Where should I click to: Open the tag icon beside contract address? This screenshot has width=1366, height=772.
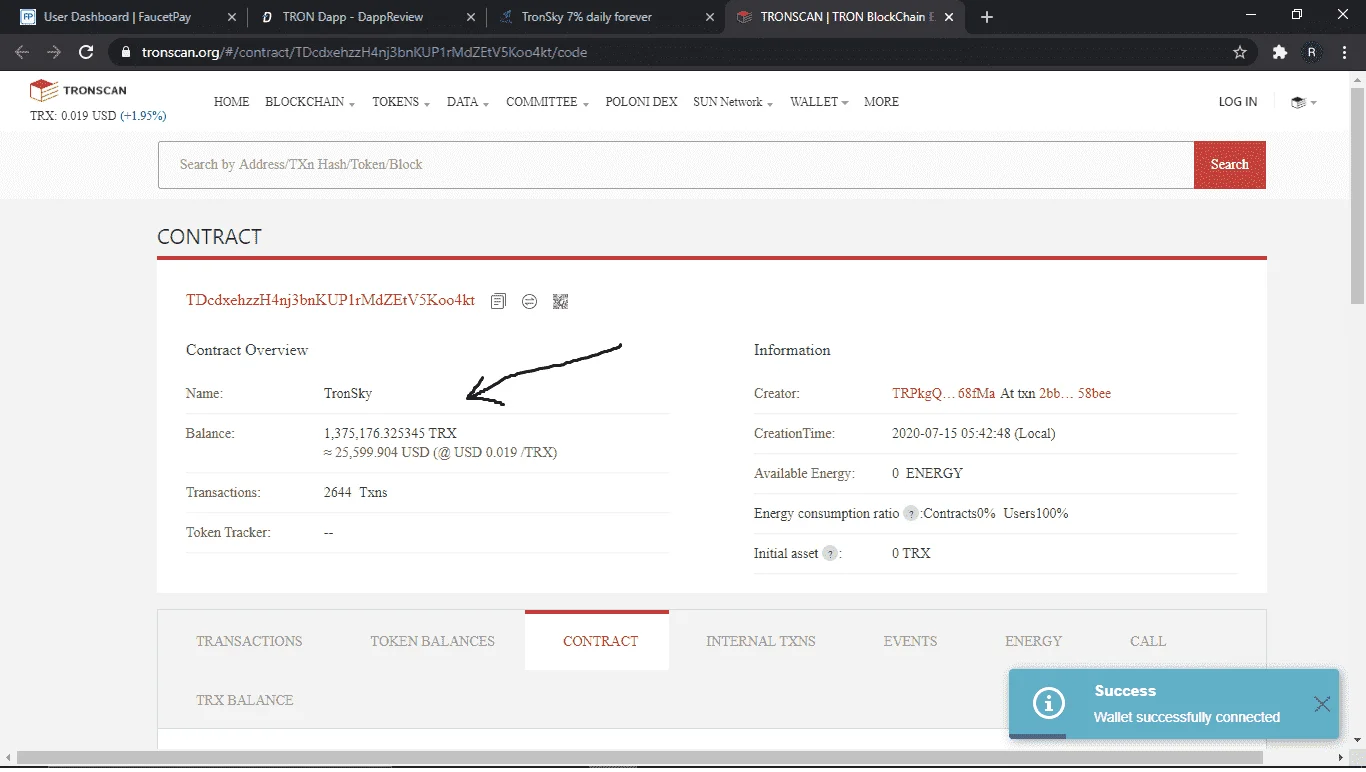[x=529, y=301]
